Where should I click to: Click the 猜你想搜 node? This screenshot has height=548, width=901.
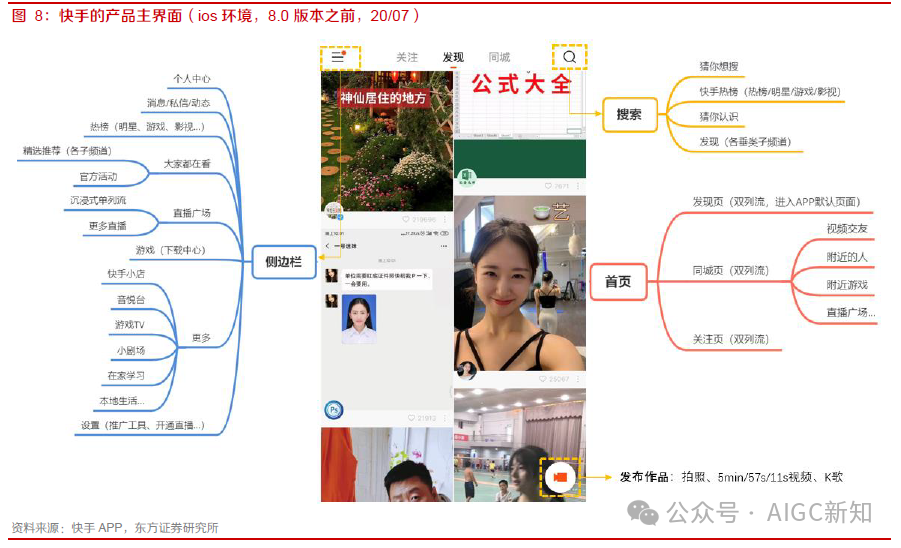719,66
